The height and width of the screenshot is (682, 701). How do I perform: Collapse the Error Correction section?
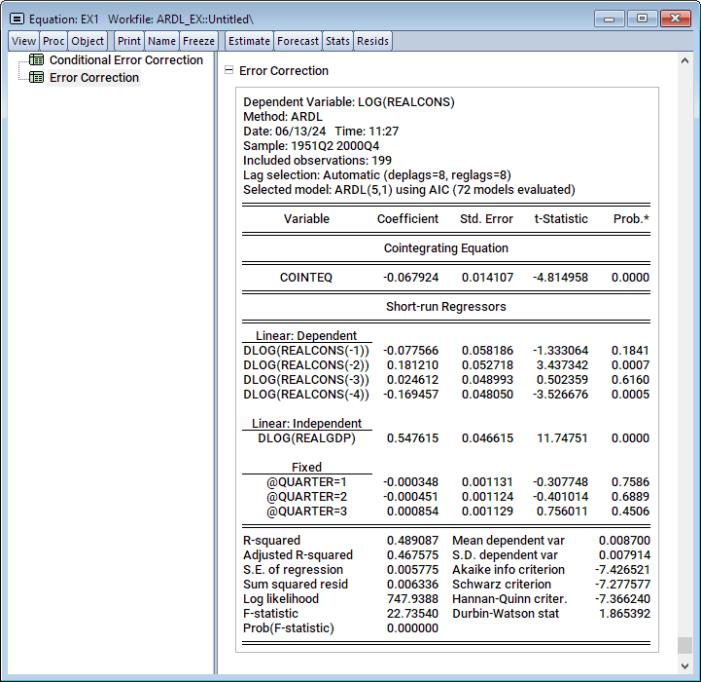[x=230, y=71]
